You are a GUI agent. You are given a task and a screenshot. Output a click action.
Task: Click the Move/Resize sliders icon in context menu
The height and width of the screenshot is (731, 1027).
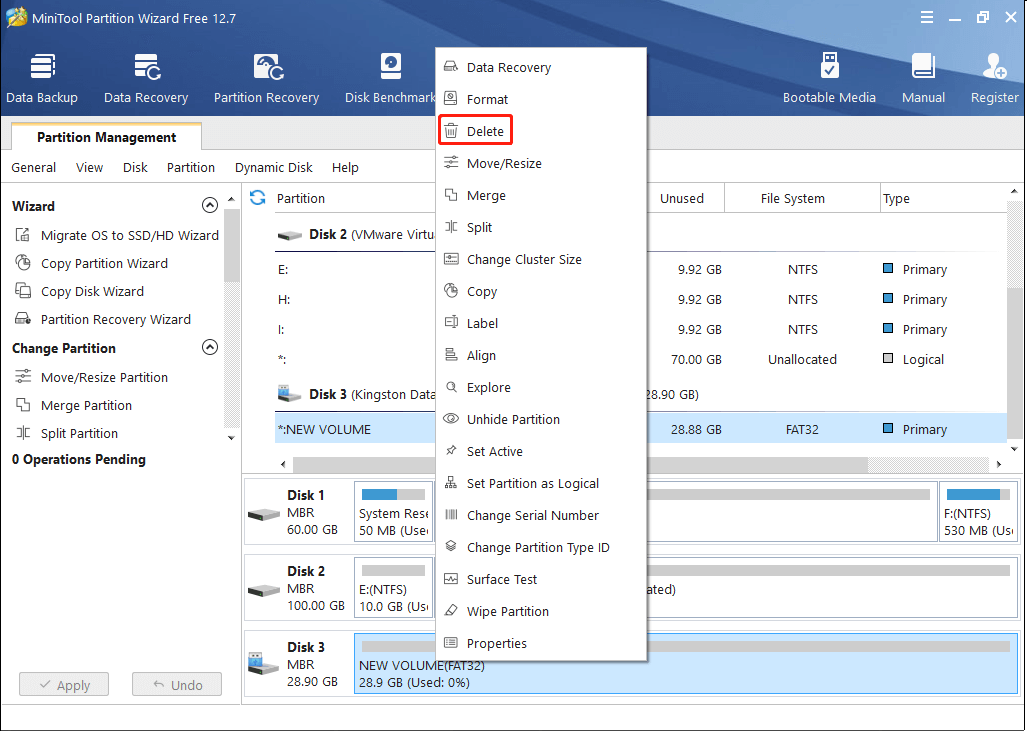(451, 163)
